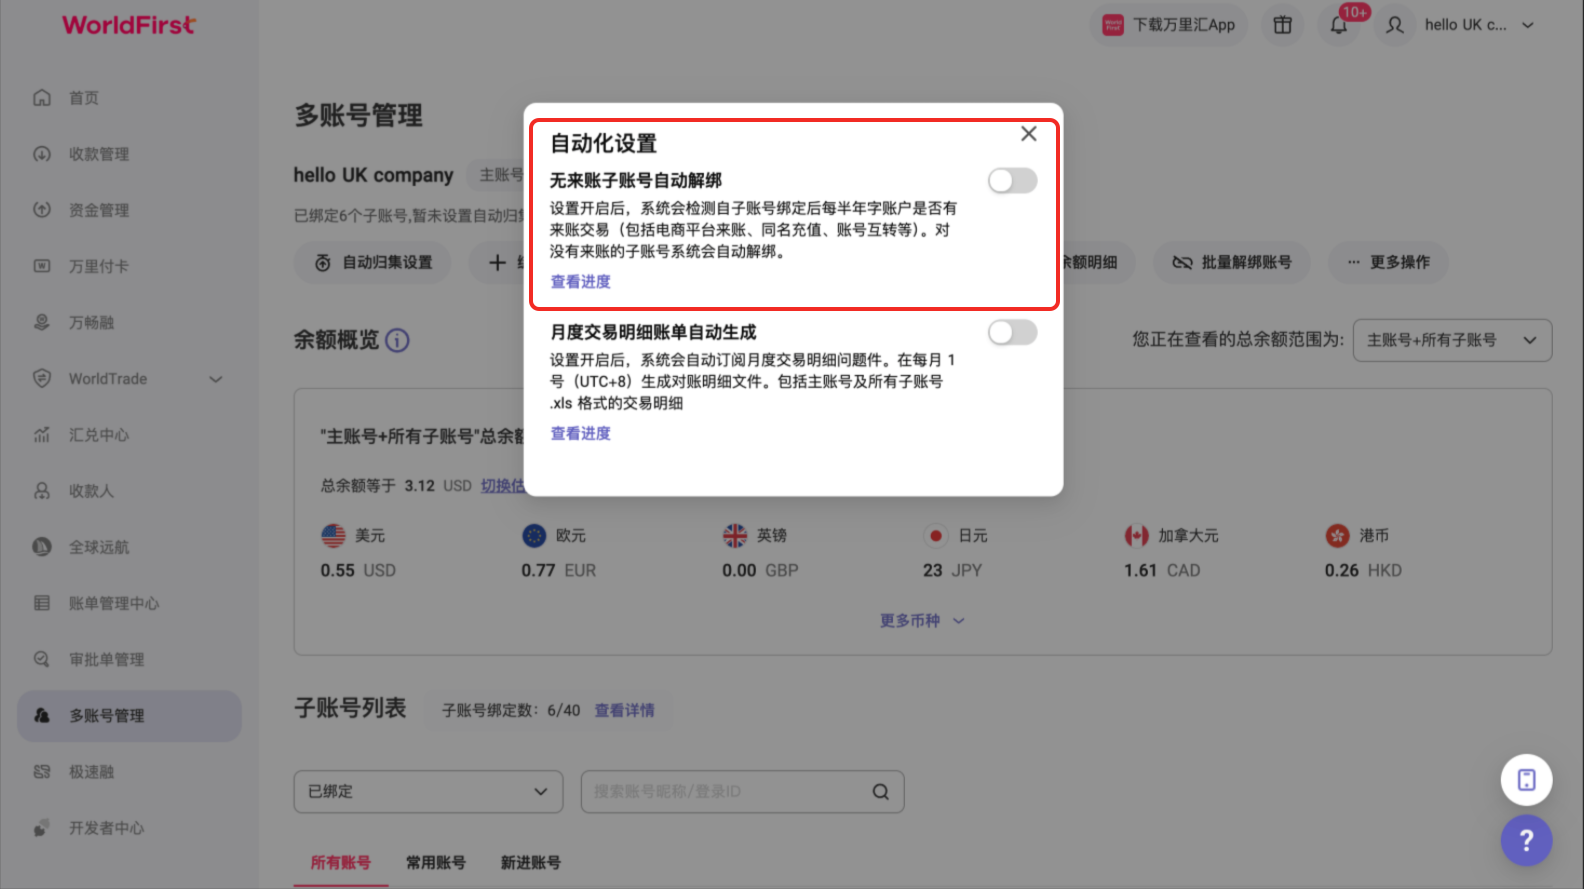This screenshot has width=1584, height=889.
Task: Expand 更多币种 currencies list
Action: [x=922, y=621]
